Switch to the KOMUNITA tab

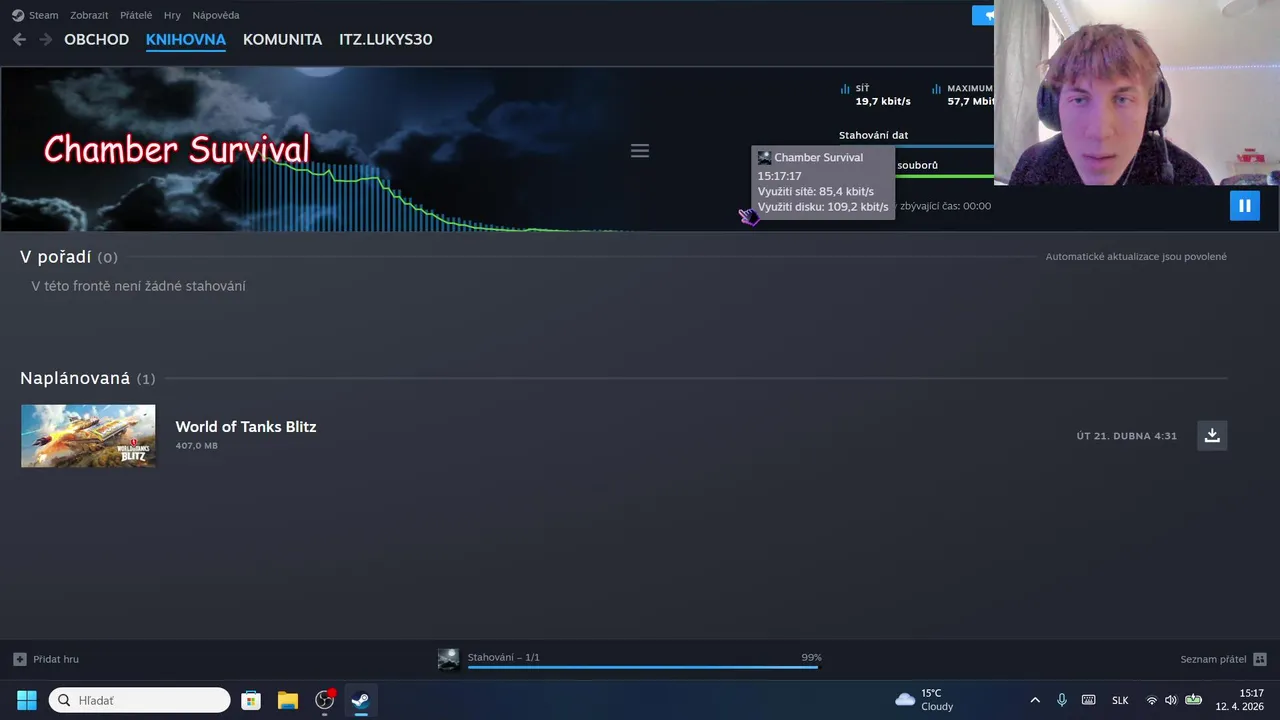282,39
